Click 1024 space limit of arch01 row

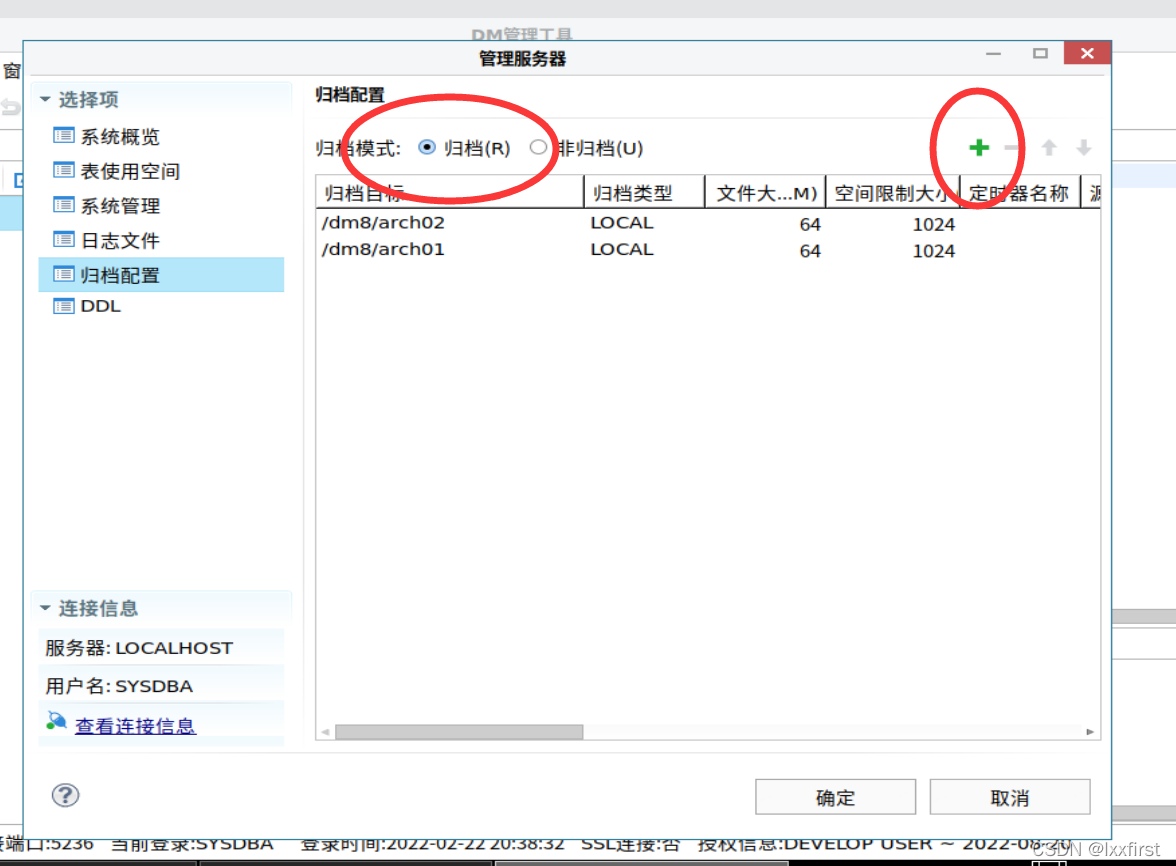point(934,250)
